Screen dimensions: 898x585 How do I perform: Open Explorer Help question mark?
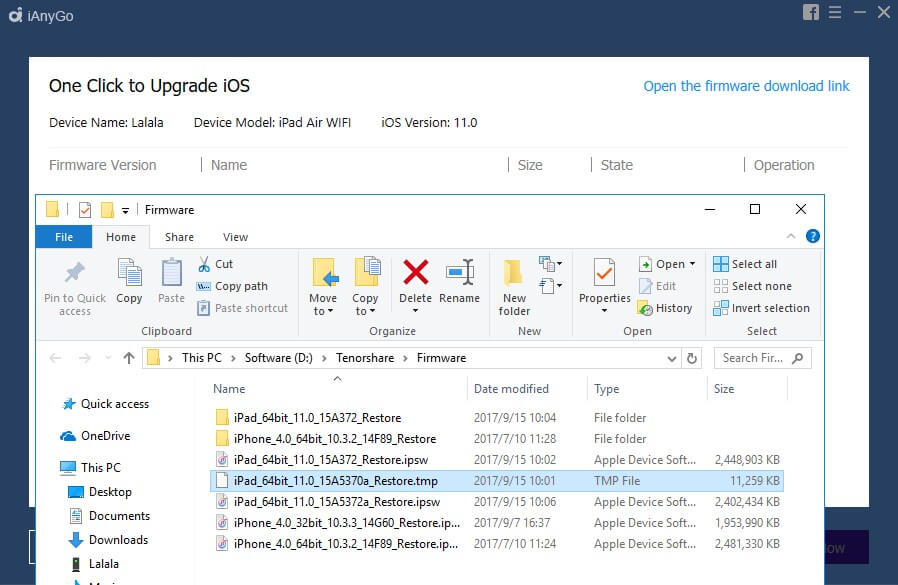(x=813, y=236)
